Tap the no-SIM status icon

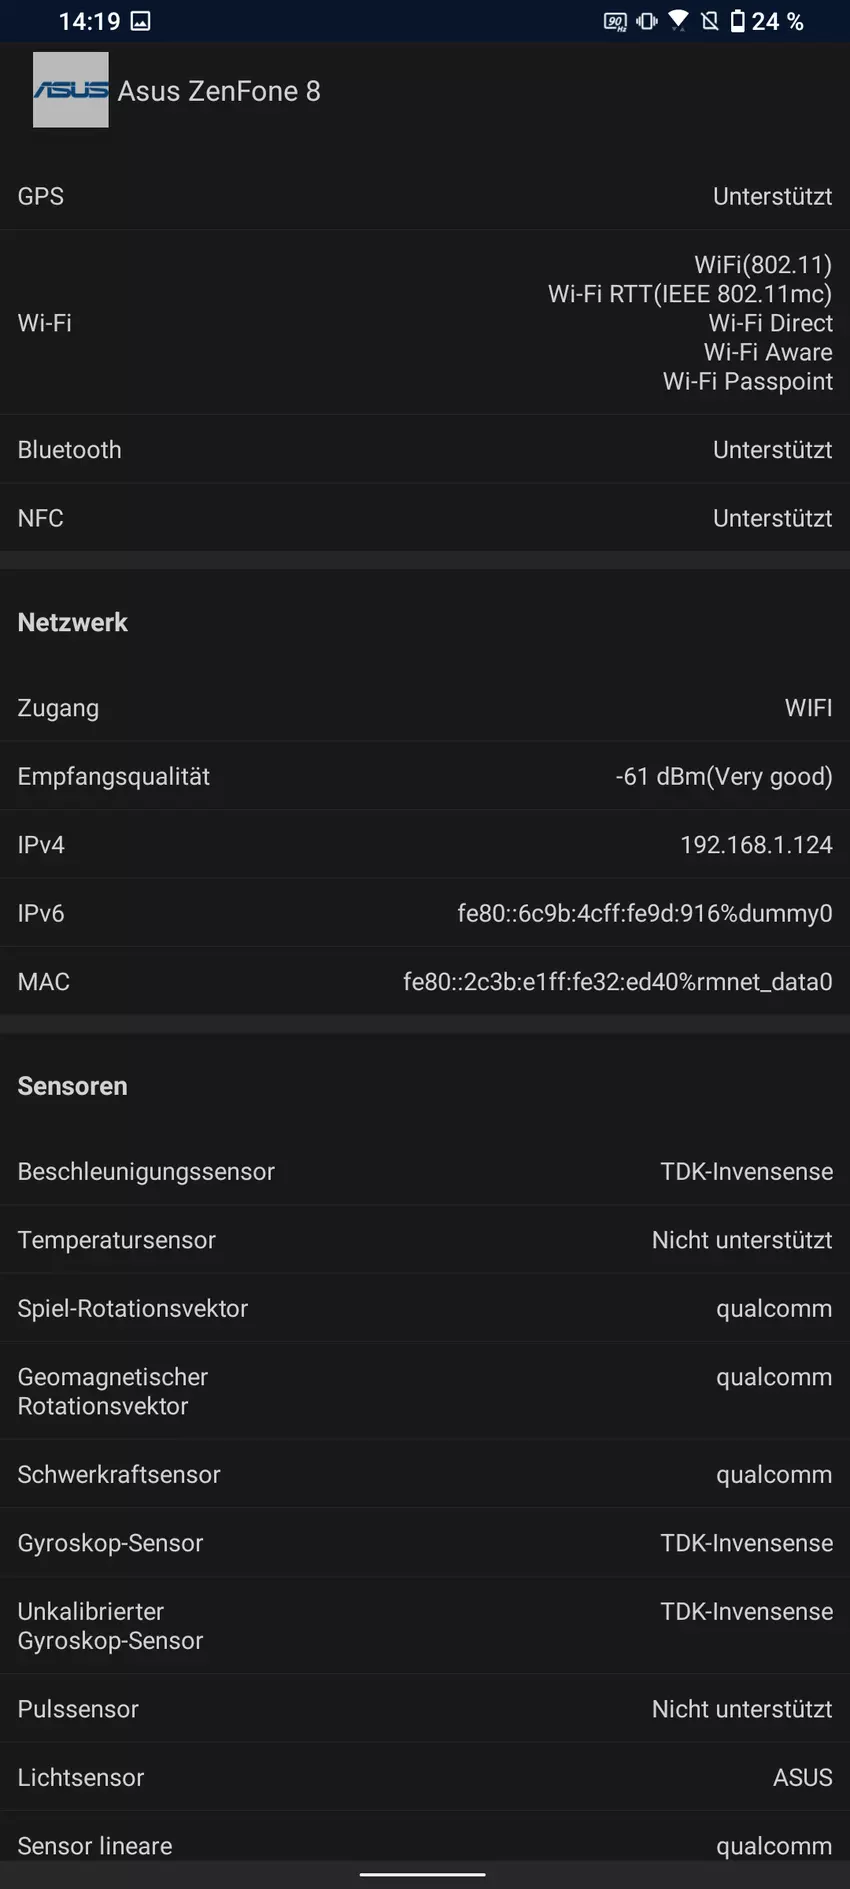point(710,21)
